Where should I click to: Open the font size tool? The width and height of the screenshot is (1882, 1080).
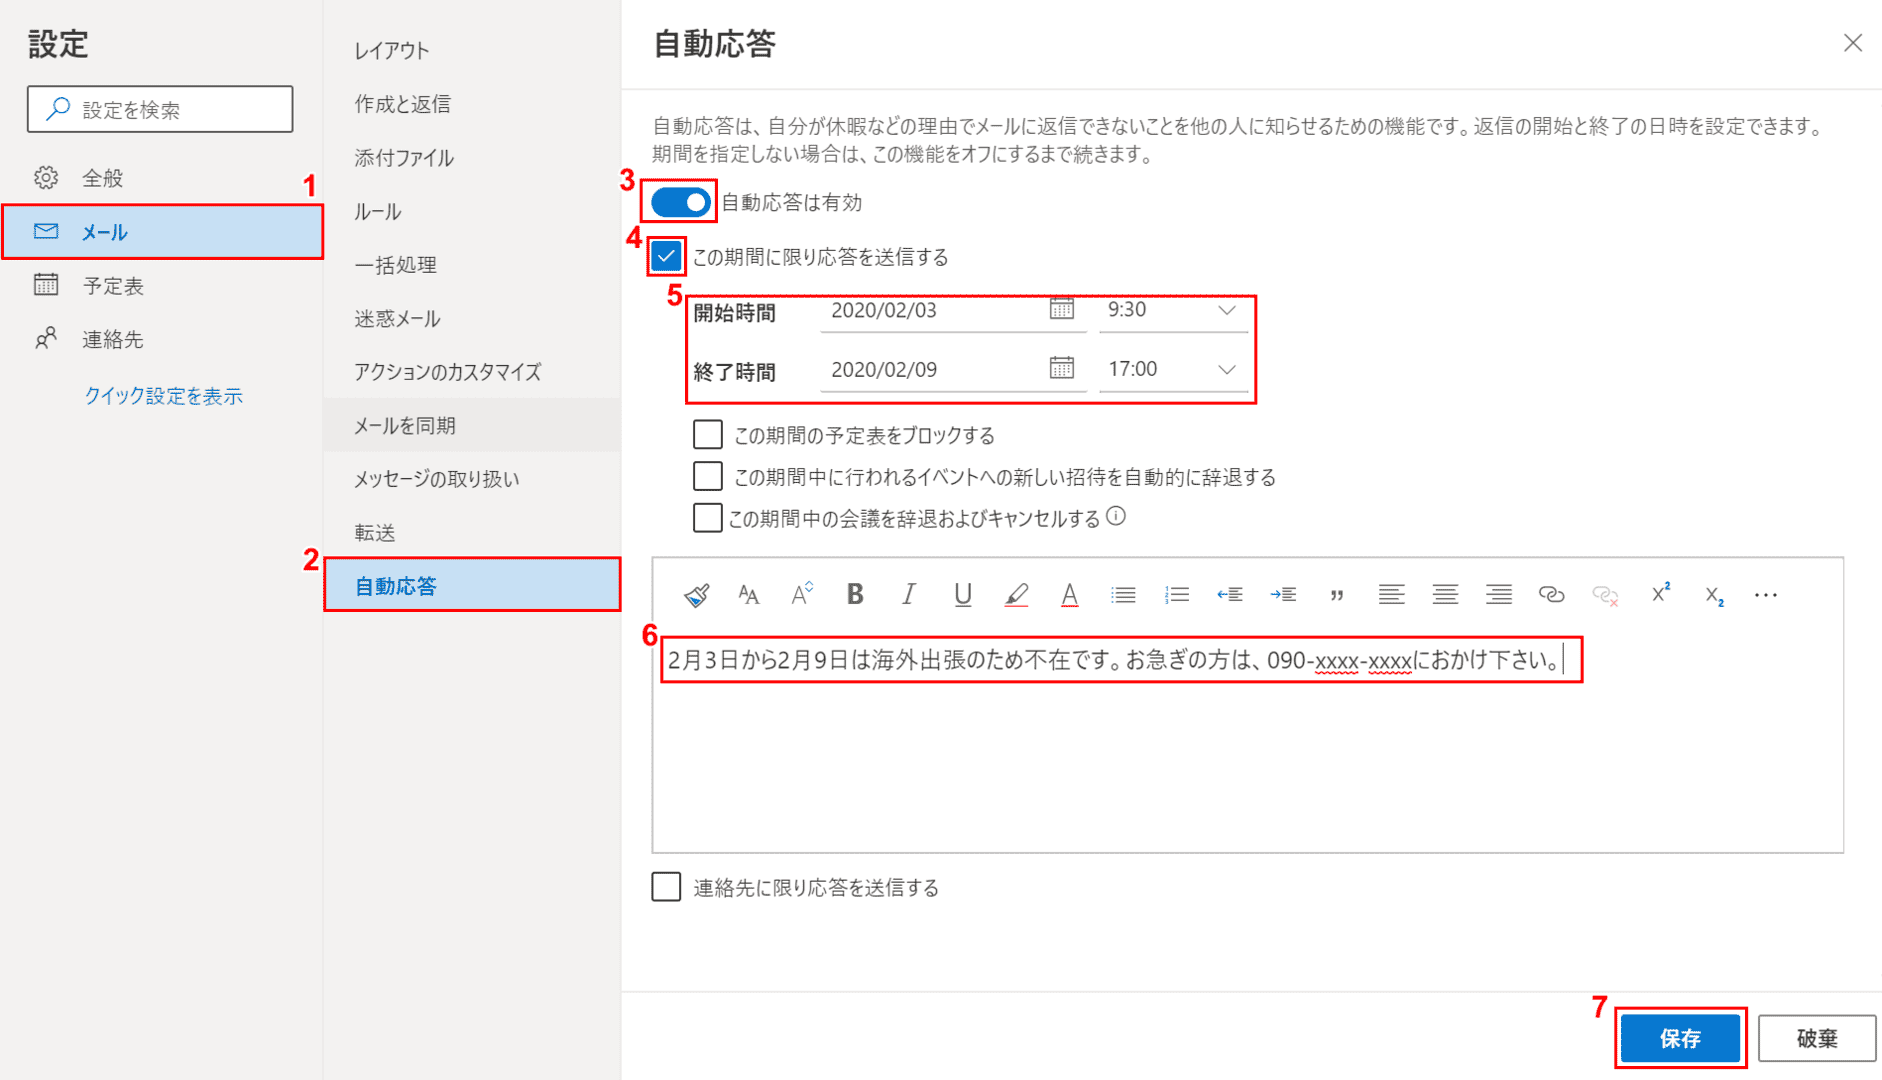[x=749, y=595]
